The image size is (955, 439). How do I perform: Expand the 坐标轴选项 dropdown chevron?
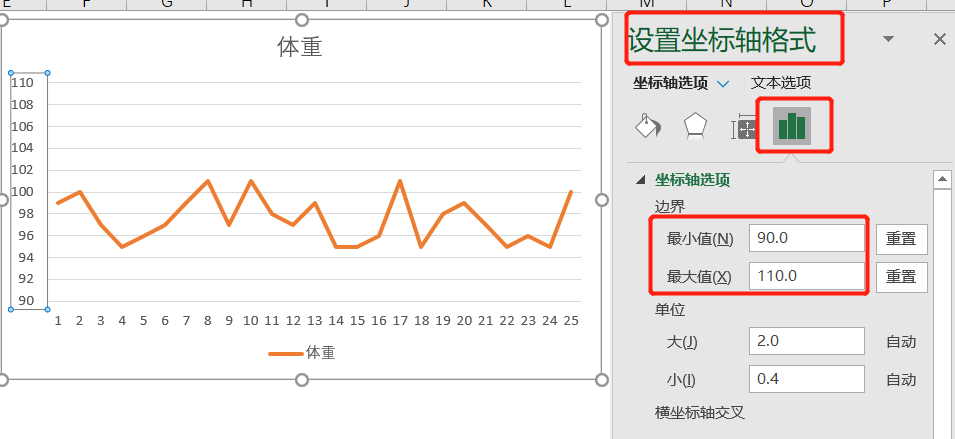[x=724, y=84]
